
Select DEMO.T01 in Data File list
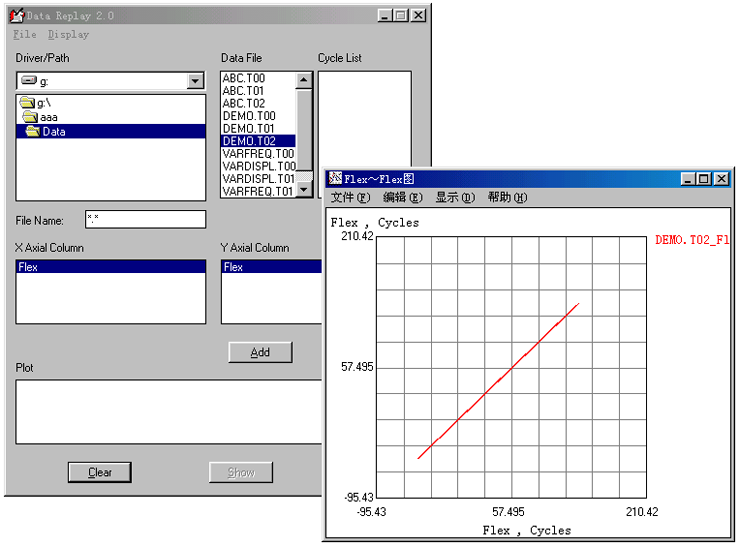pyautogui.click(x=259, y=128)
